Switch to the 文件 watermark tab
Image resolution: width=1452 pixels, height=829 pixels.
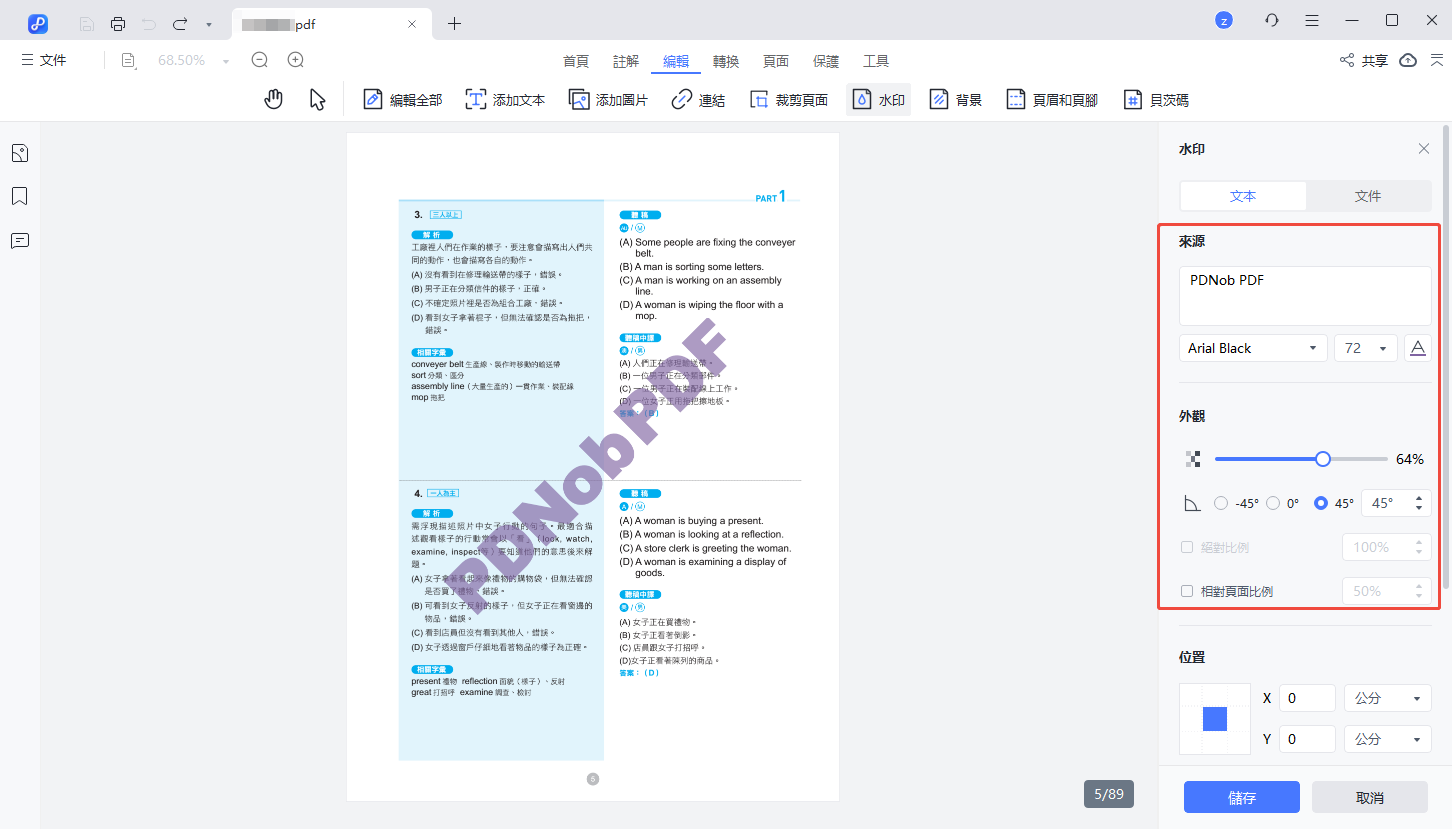pos(1367,196)
